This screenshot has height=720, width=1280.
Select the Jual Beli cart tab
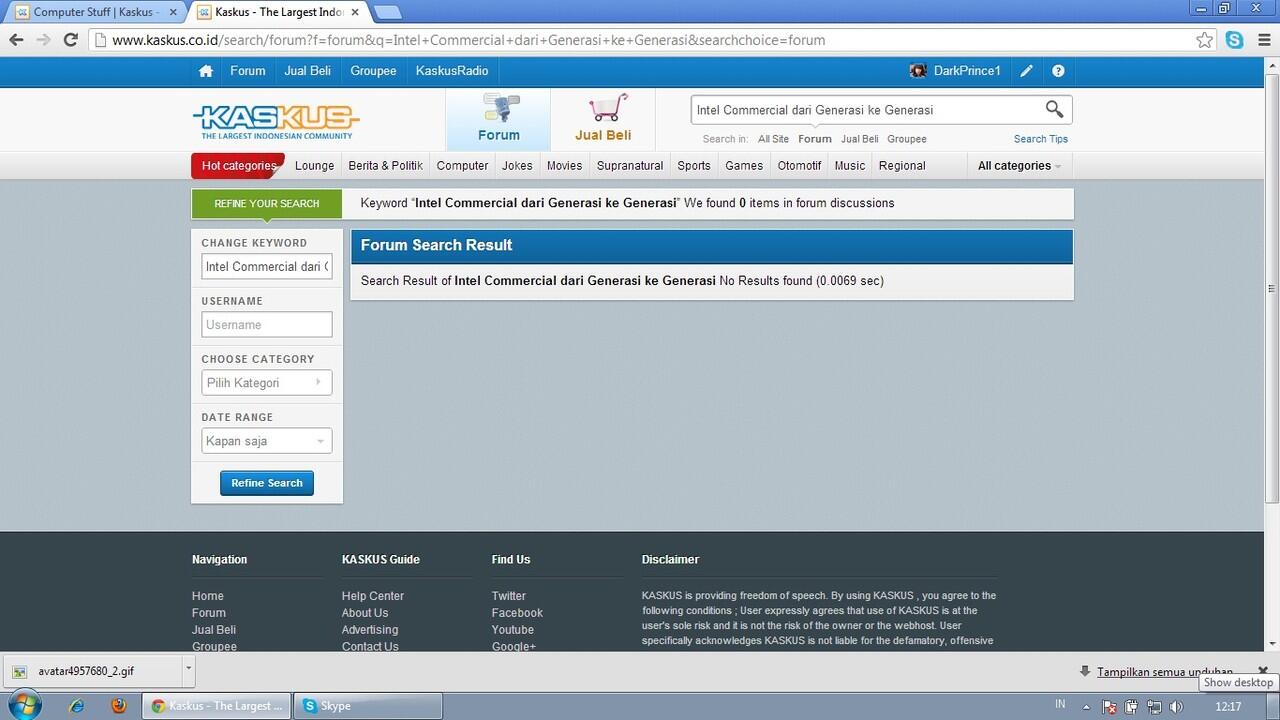603,119
